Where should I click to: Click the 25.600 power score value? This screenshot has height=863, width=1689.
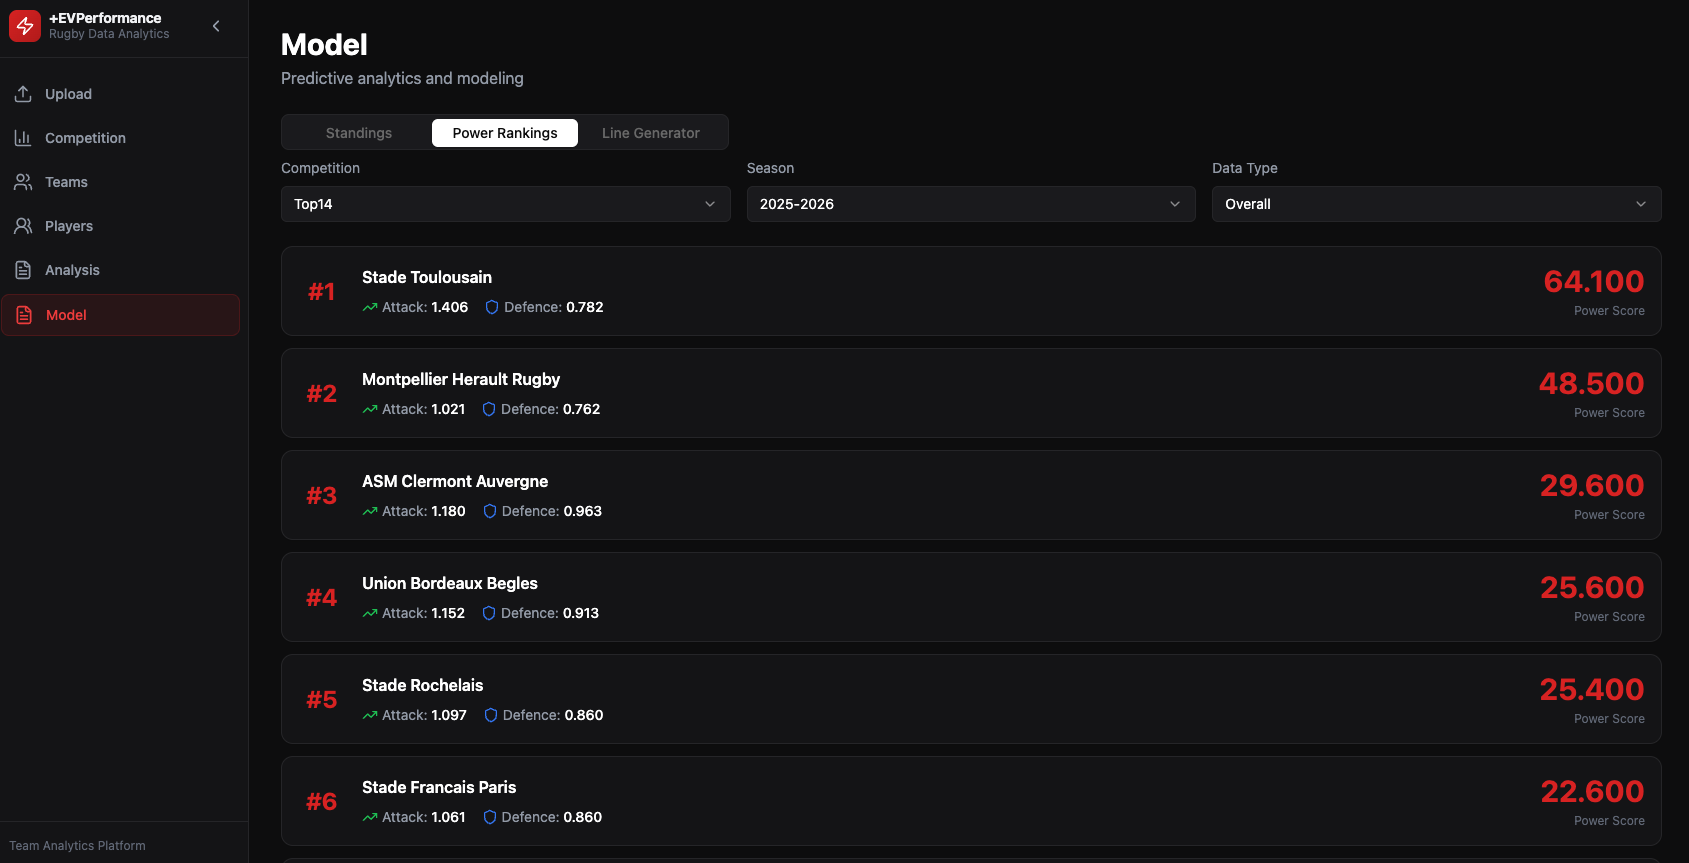(1592, 587)
